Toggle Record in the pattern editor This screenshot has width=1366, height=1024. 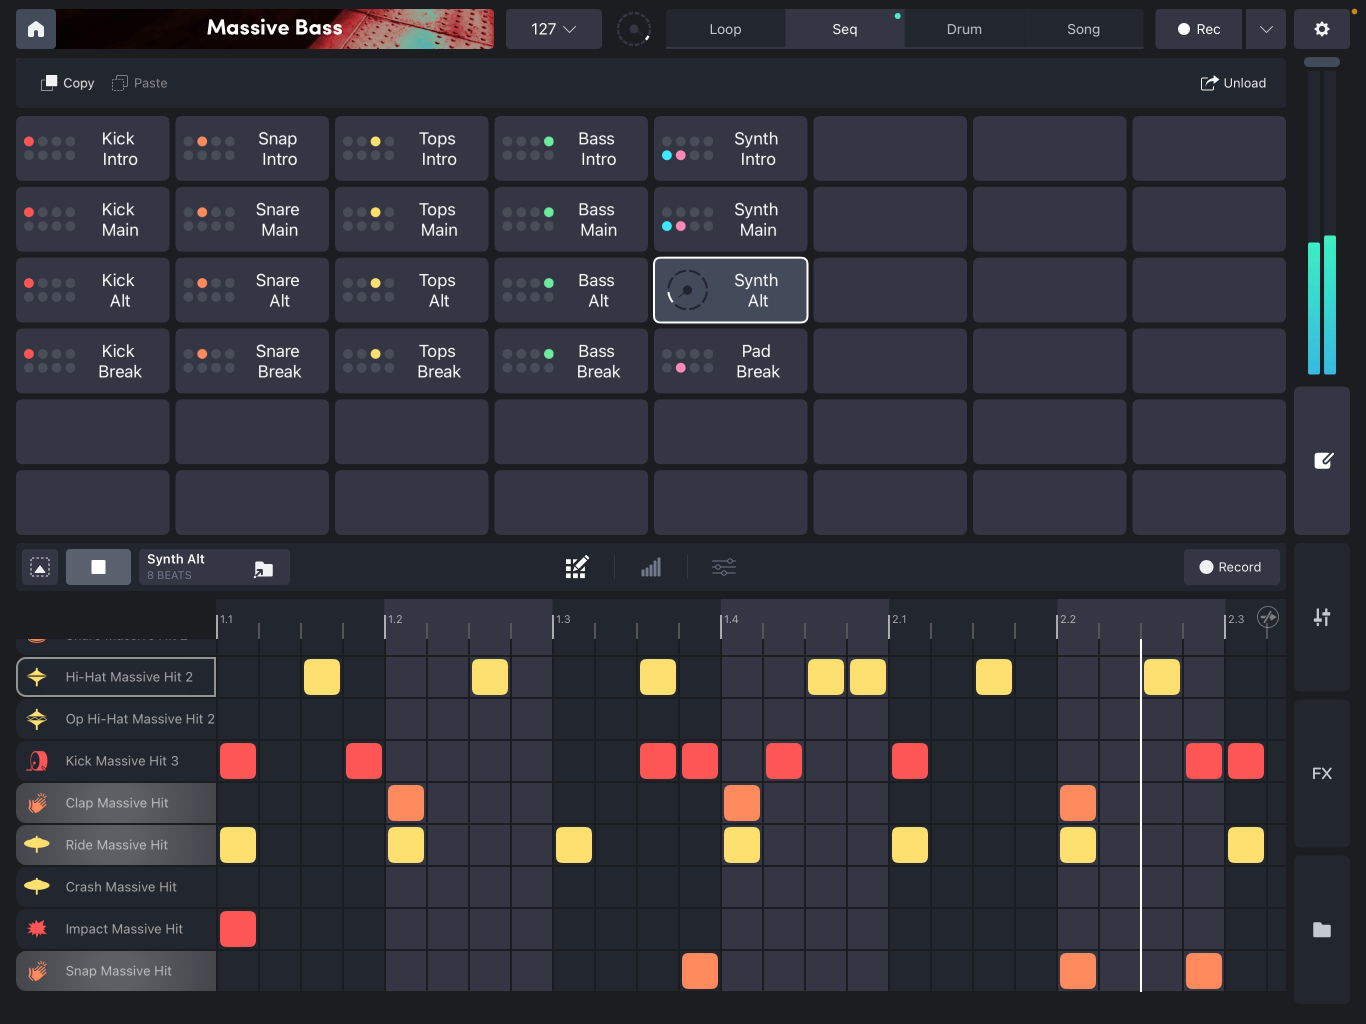click(x=1232, y=567)
